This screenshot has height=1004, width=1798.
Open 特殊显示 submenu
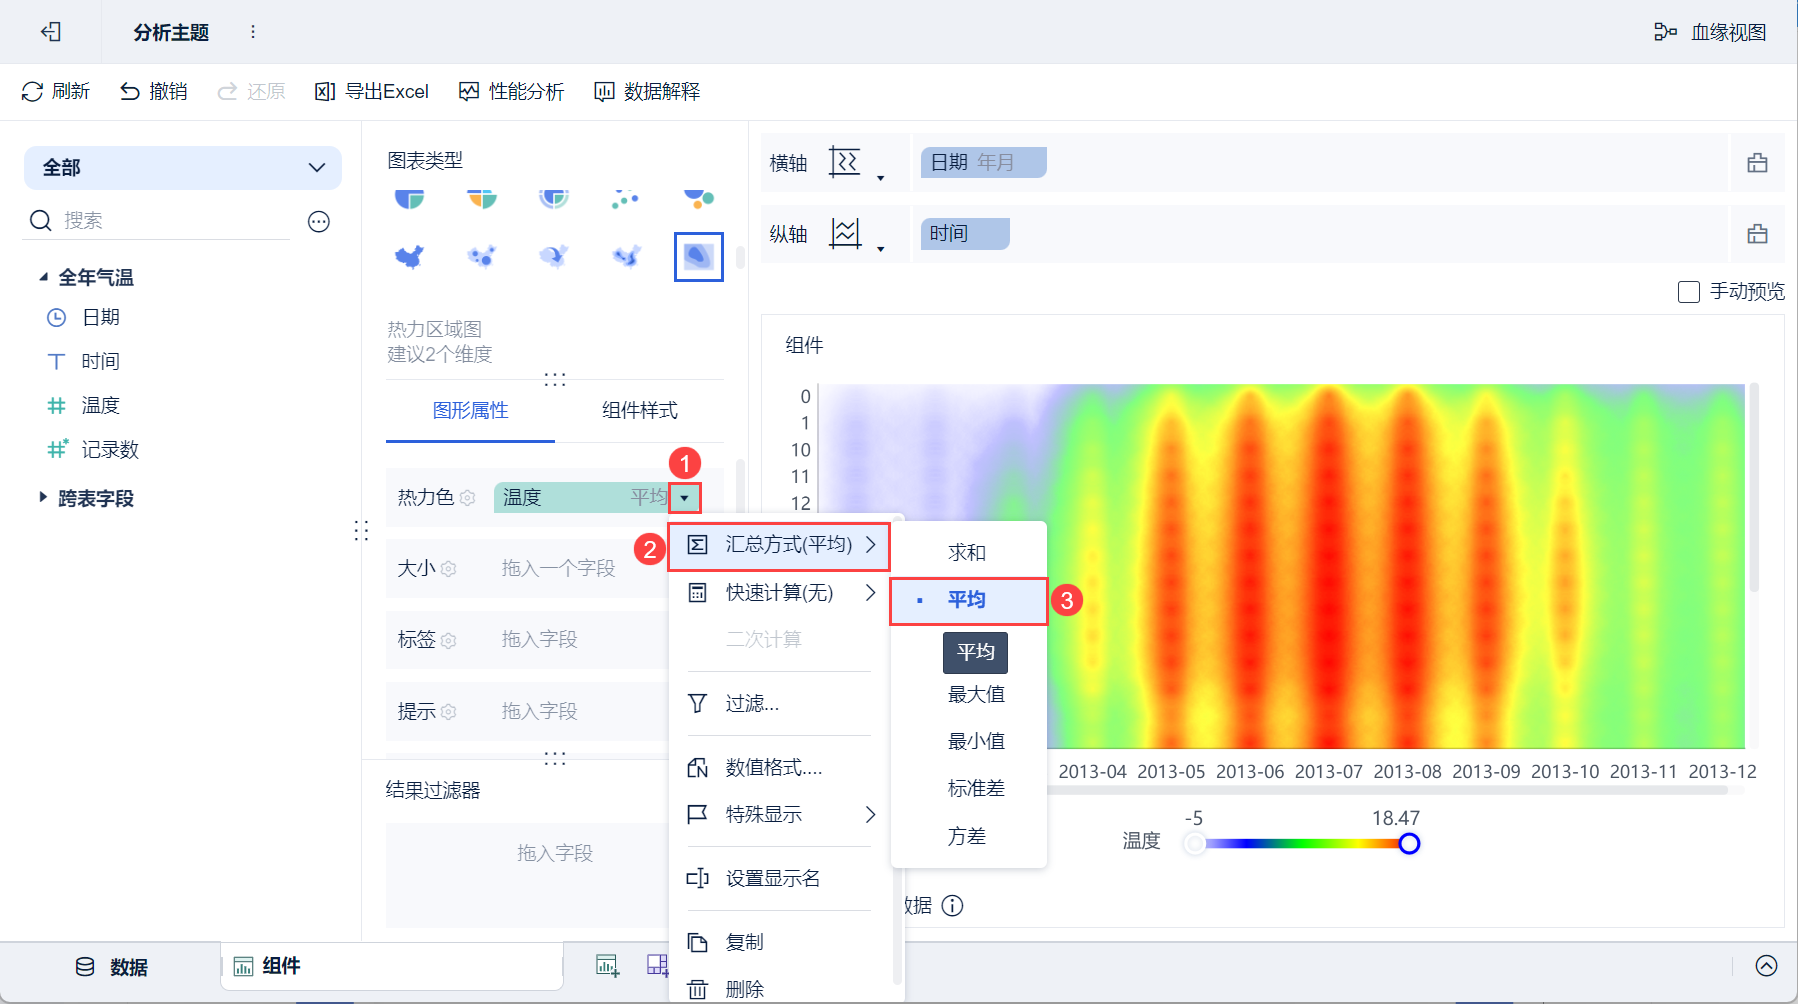779,814
